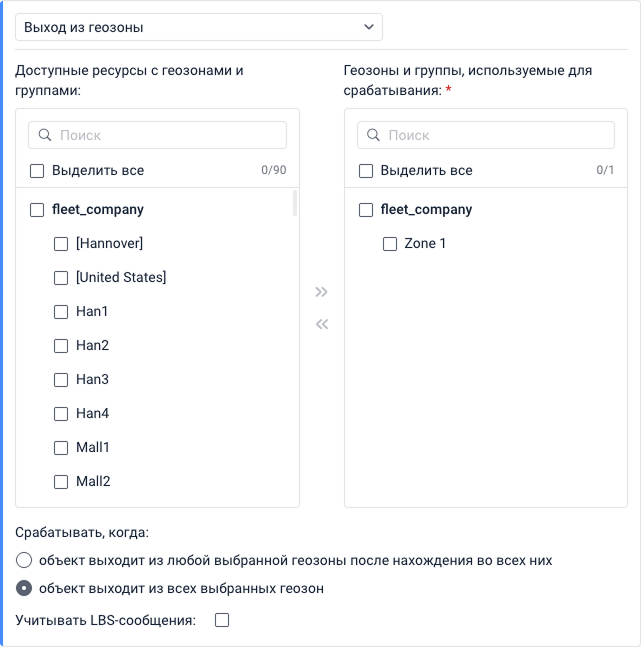Select the Han3 geofence checkbox
Image resolution: width=641 pixels, height=647 pixels.
point(61,380)
